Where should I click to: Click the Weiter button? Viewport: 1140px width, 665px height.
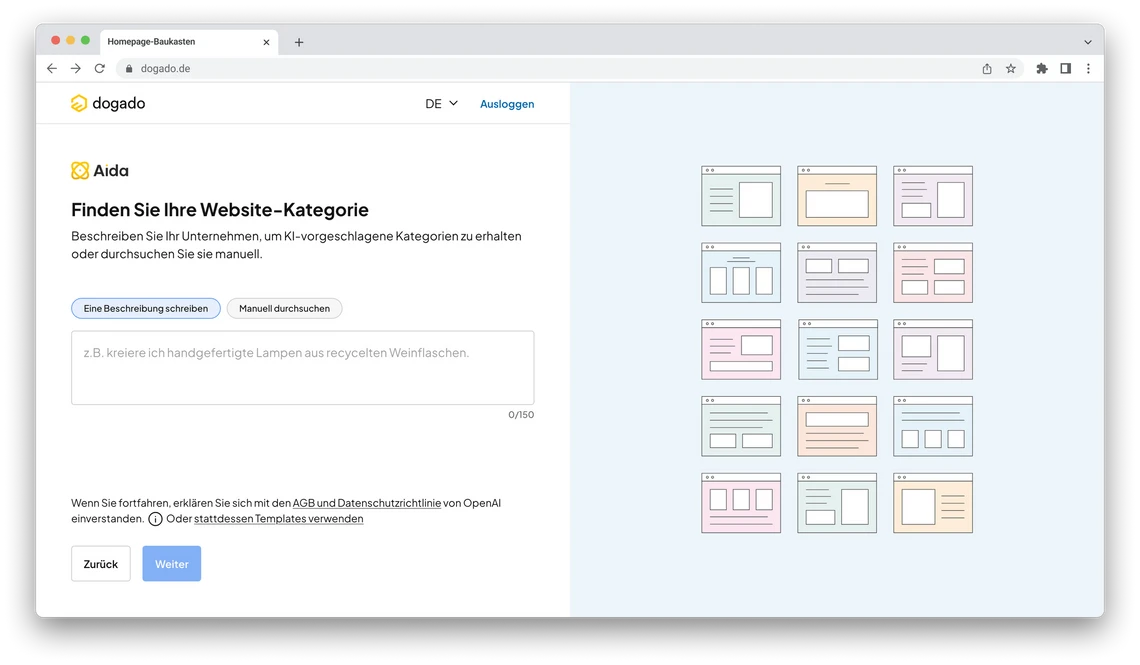coord(171,563)
